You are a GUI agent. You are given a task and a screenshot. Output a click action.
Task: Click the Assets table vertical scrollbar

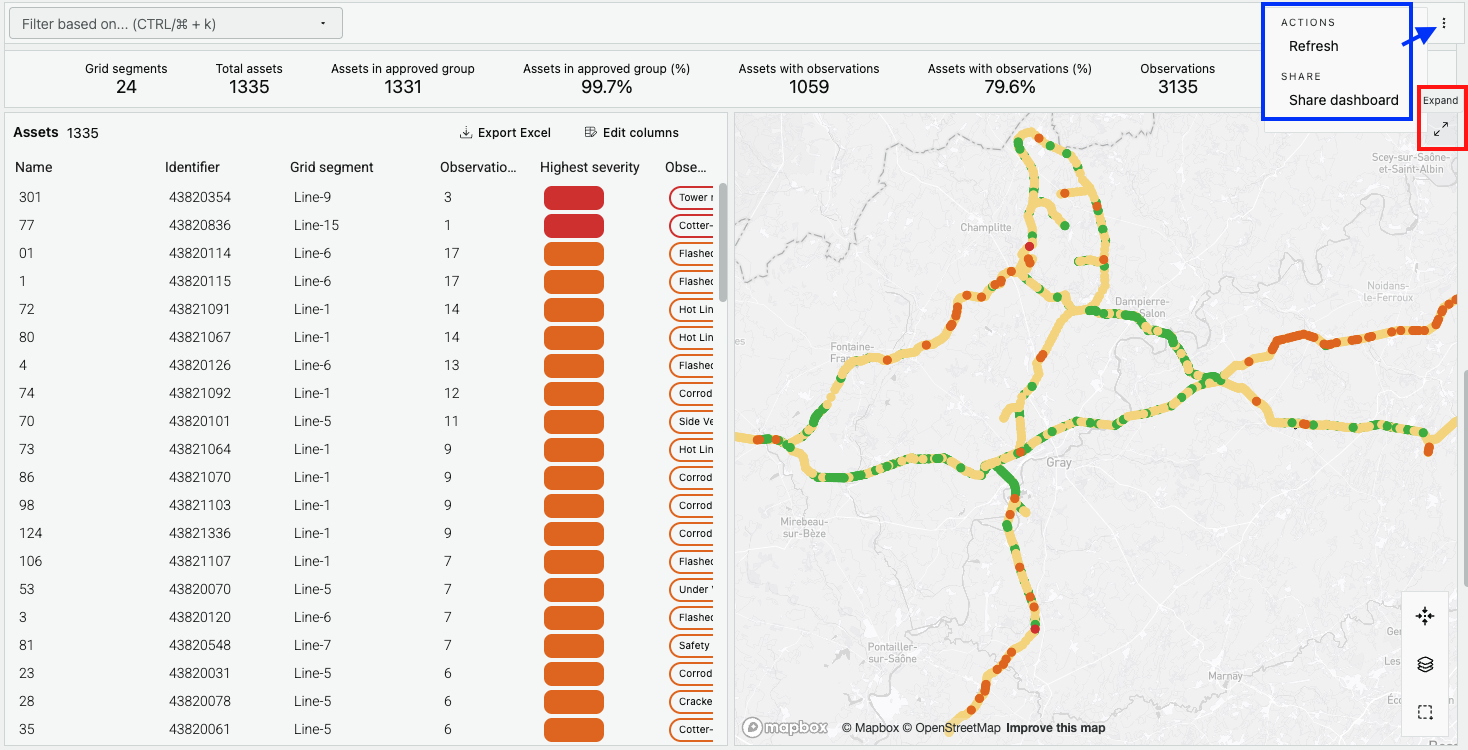click(722, 240)
